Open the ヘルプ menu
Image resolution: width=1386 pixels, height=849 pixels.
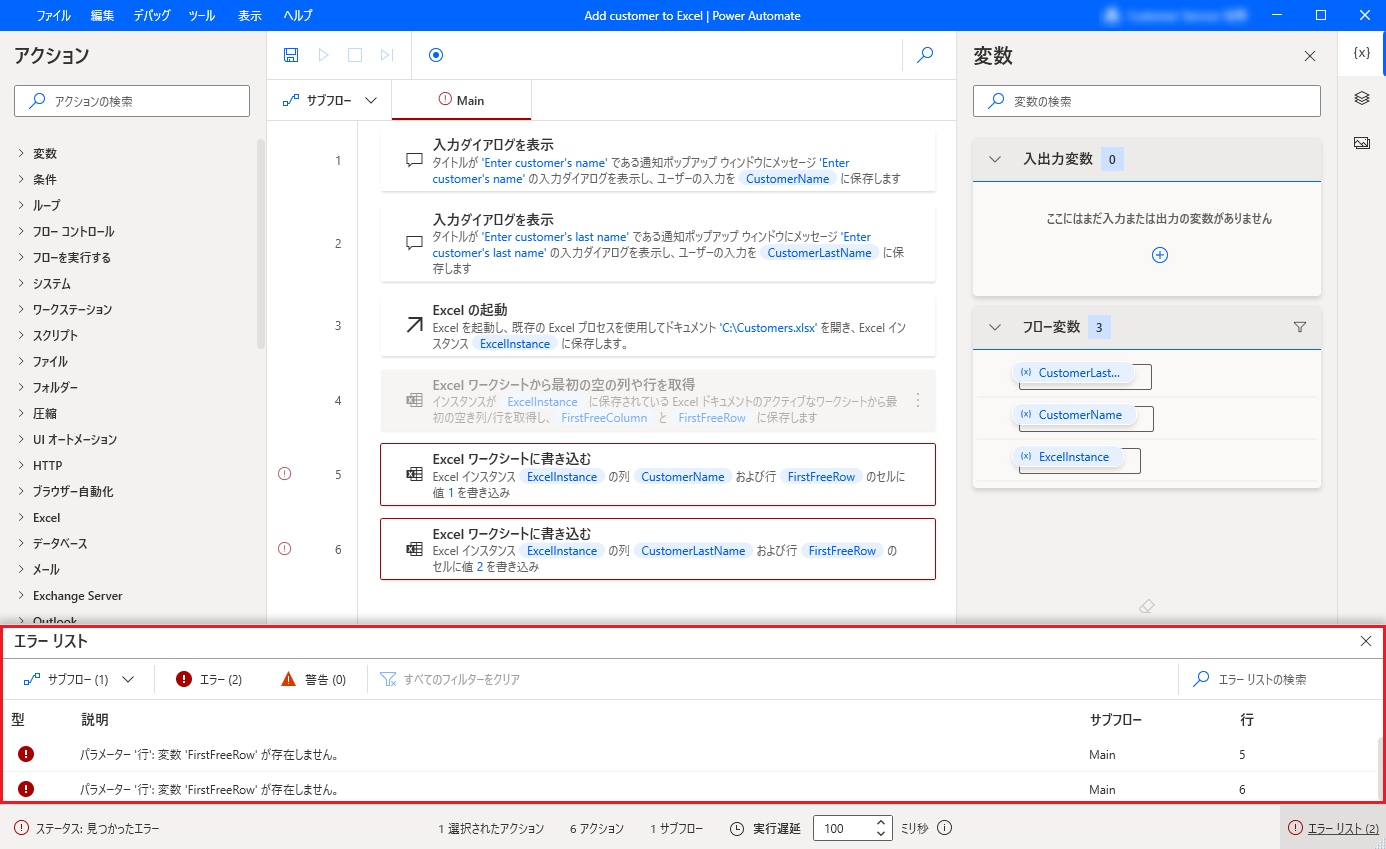point(298,16)
